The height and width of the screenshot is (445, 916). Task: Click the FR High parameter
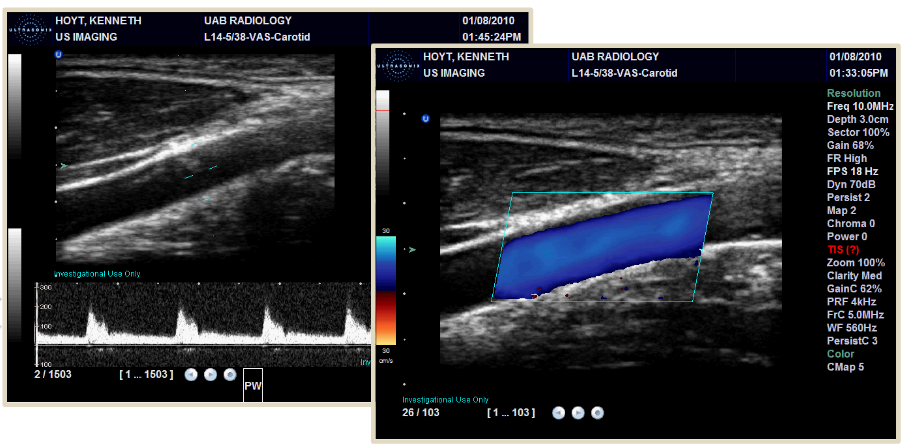point(847,158)
